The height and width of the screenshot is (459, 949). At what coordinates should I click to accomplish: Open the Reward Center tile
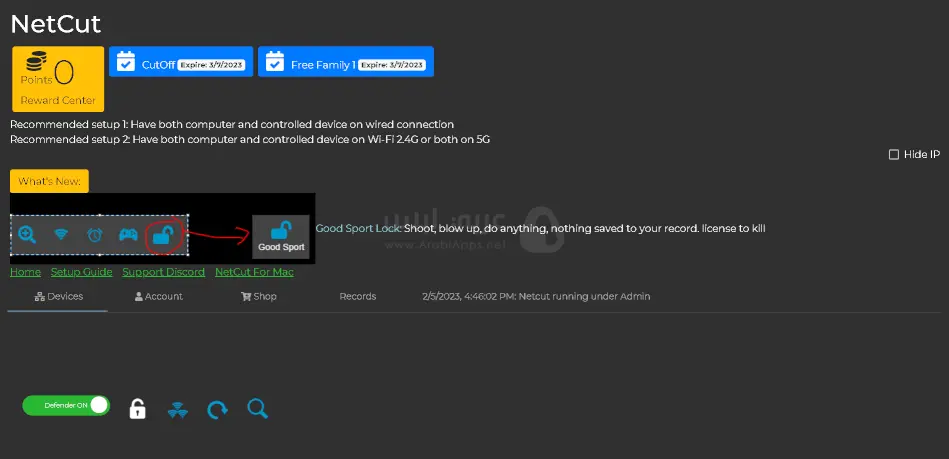point(58,100)
